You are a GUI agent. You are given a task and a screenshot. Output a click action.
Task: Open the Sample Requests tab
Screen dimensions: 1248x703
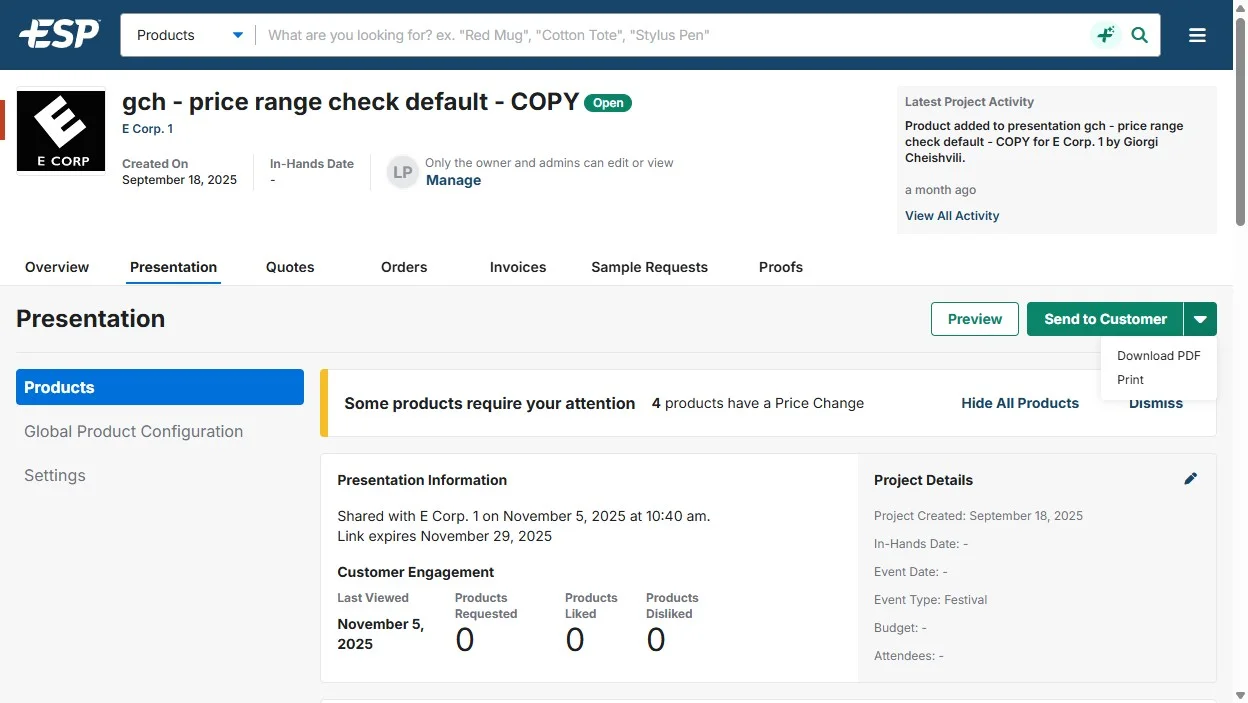(x=649, y=267)
